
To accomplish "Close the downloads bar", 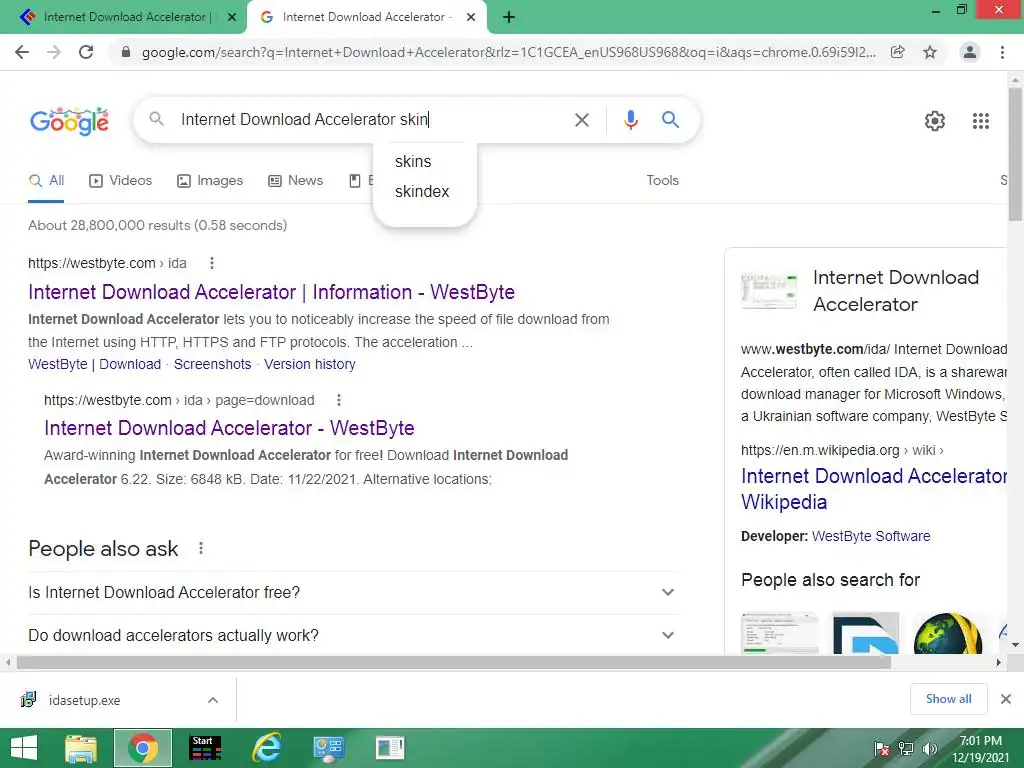I will point(1006,699).
